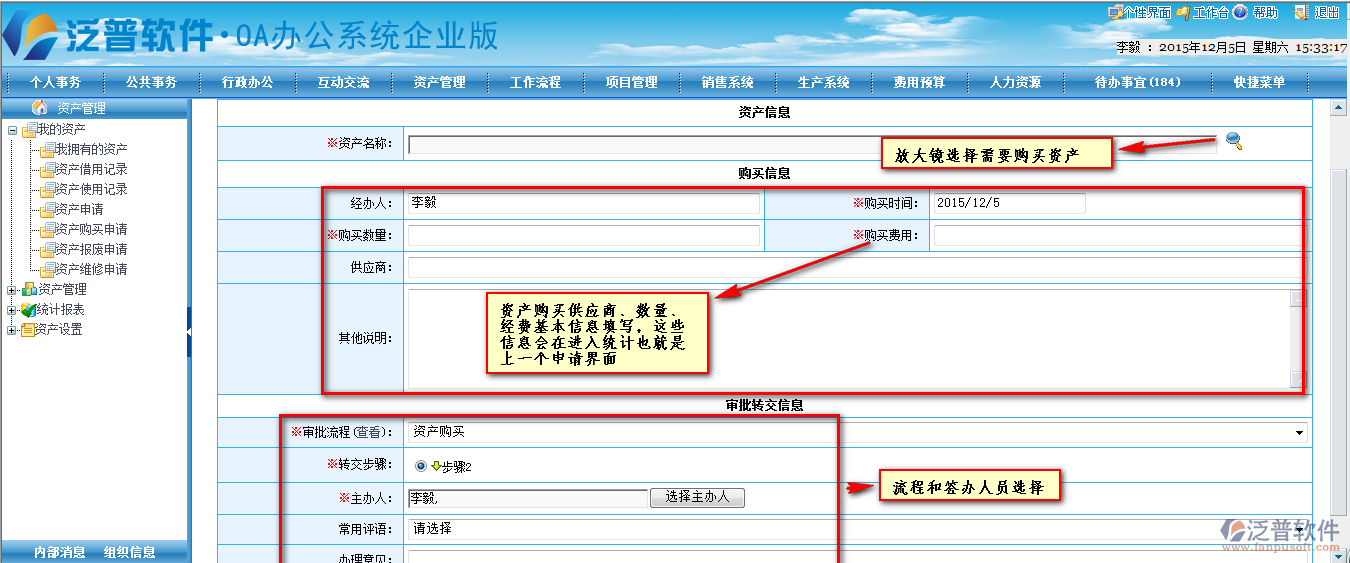Click the icon next to 资产借用记录
This screenshot has height=563, width=1350.
coord(47,169)
